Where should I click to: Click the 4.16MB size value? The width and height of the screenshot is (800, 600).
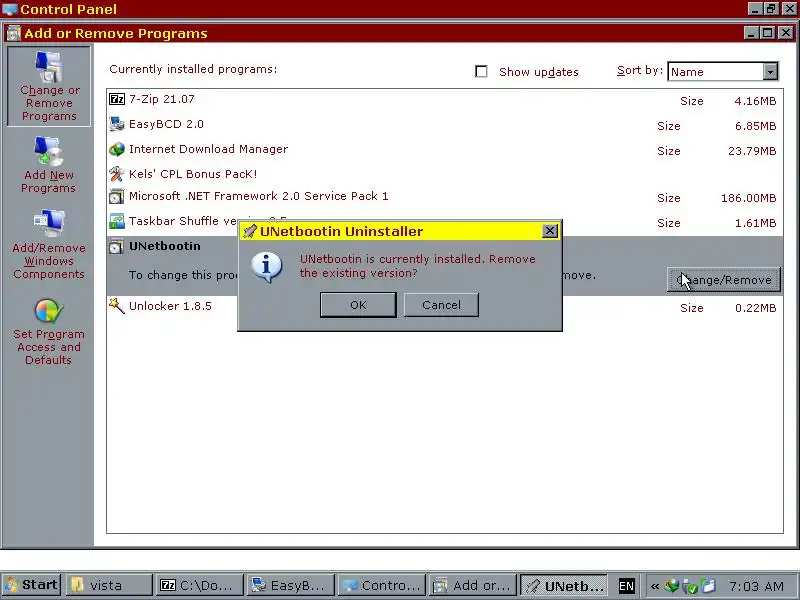tap(755, 101)
